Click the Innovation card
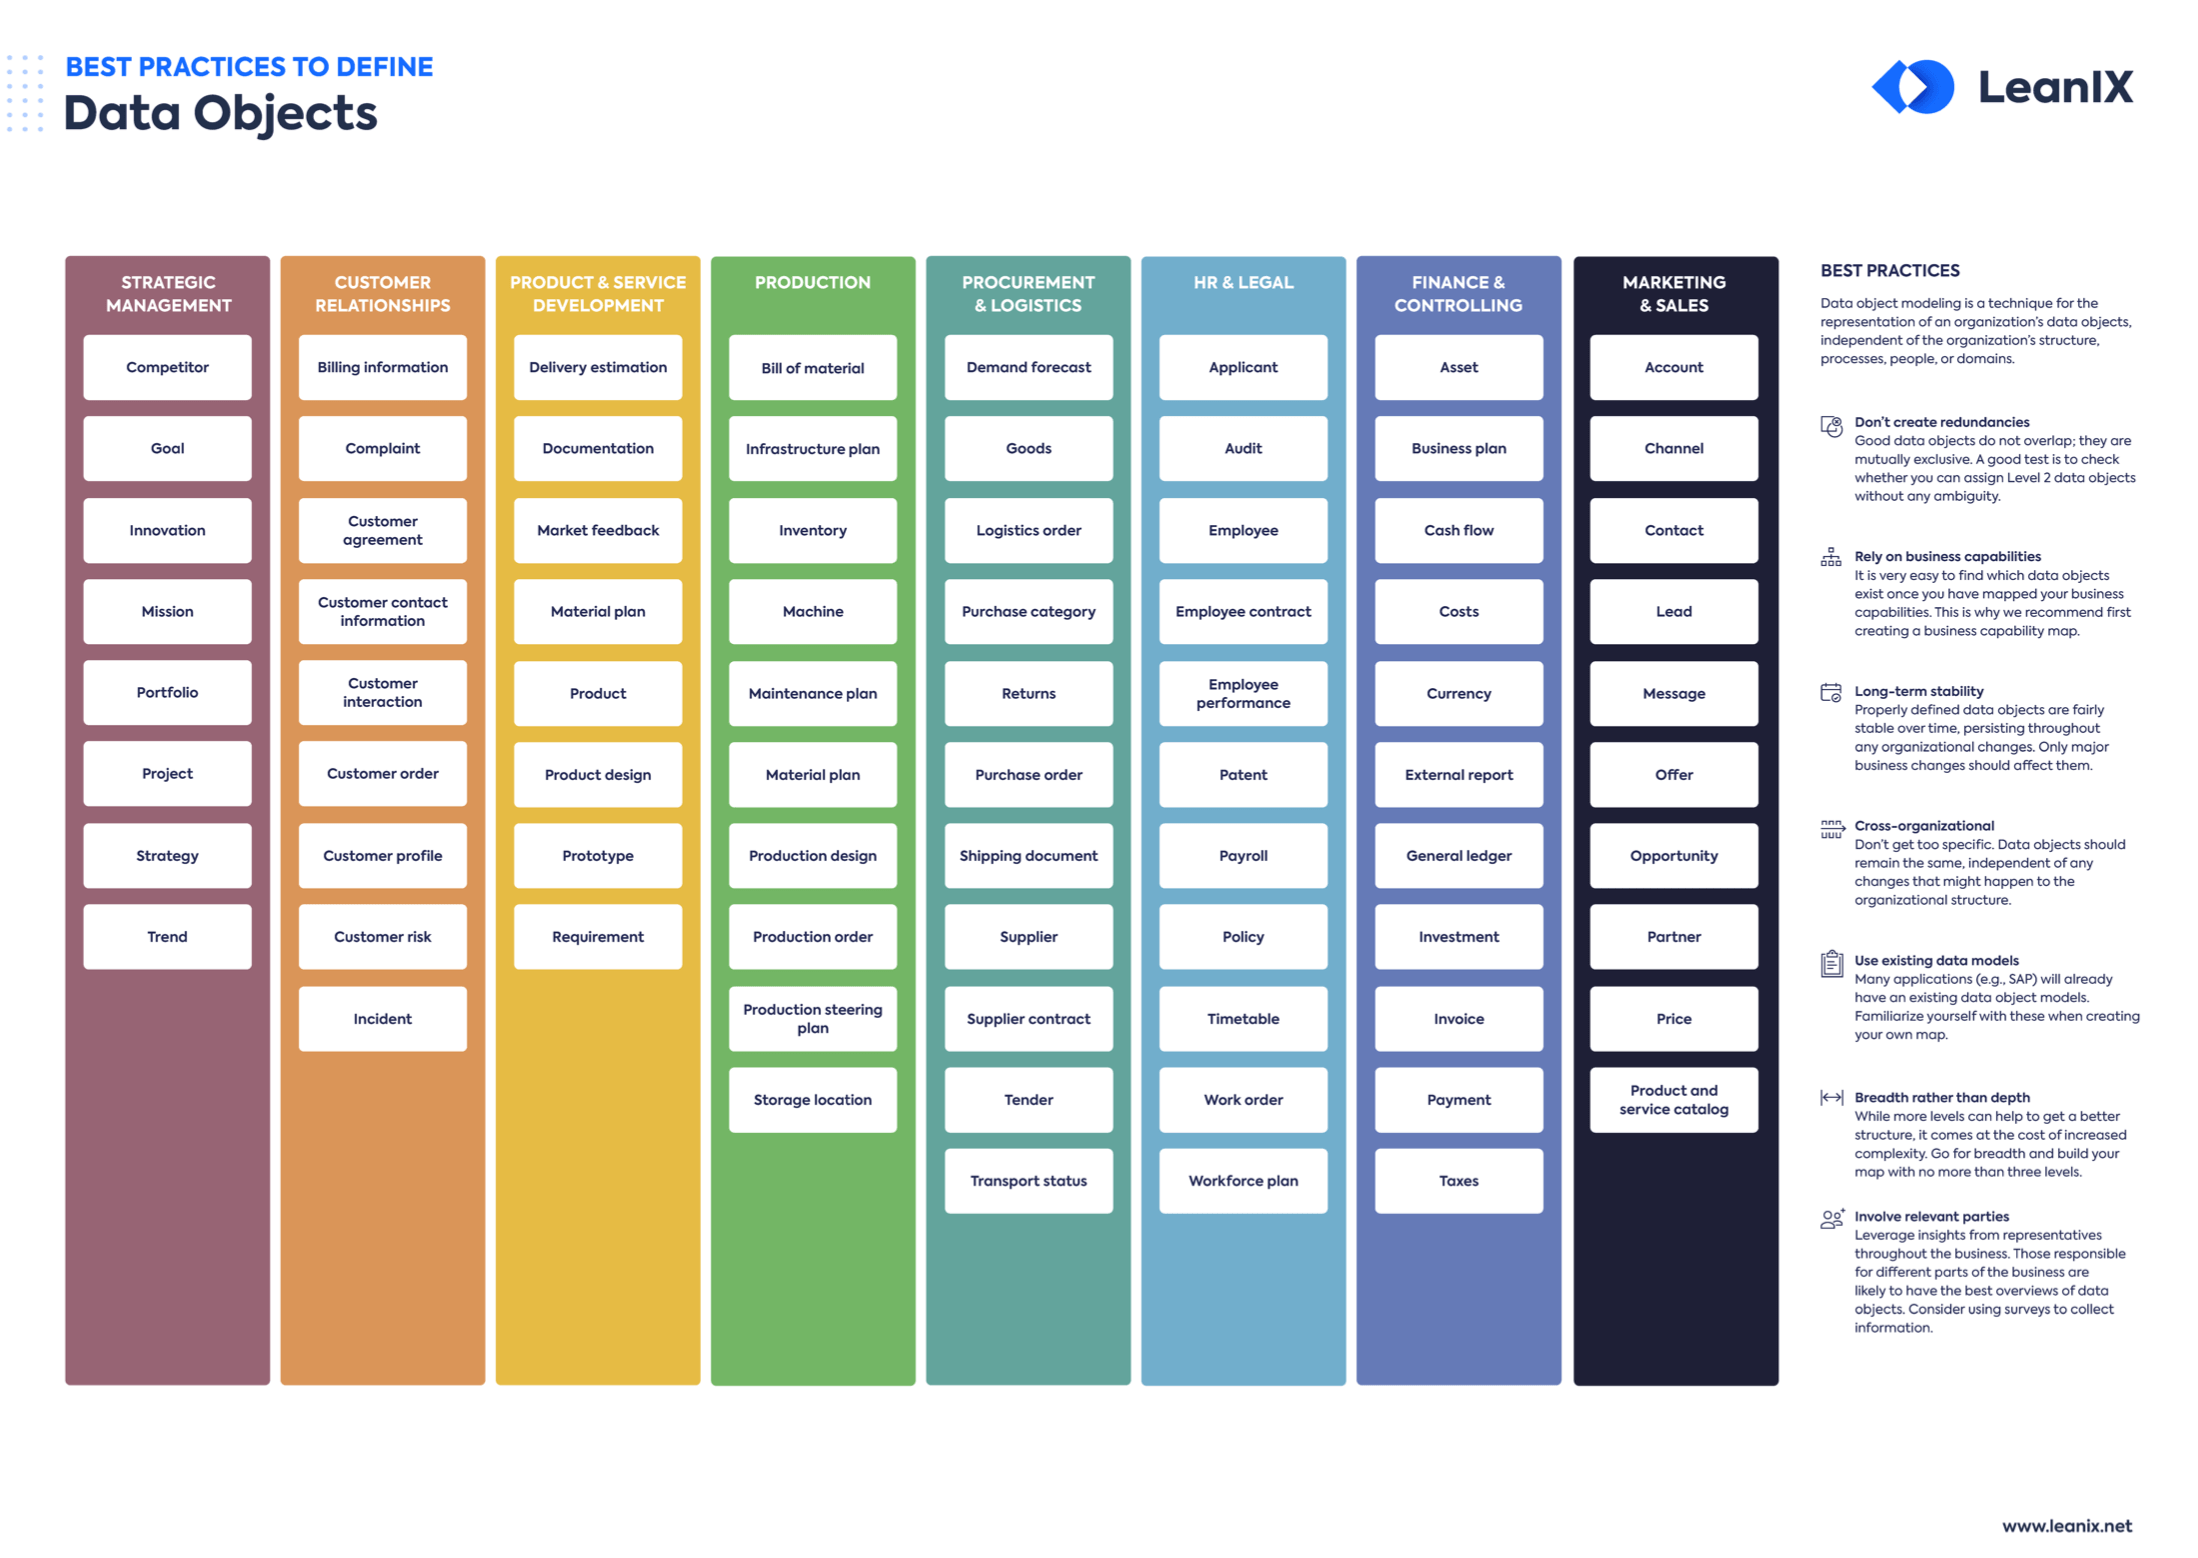The image size is (2198, 1558). 167,530
